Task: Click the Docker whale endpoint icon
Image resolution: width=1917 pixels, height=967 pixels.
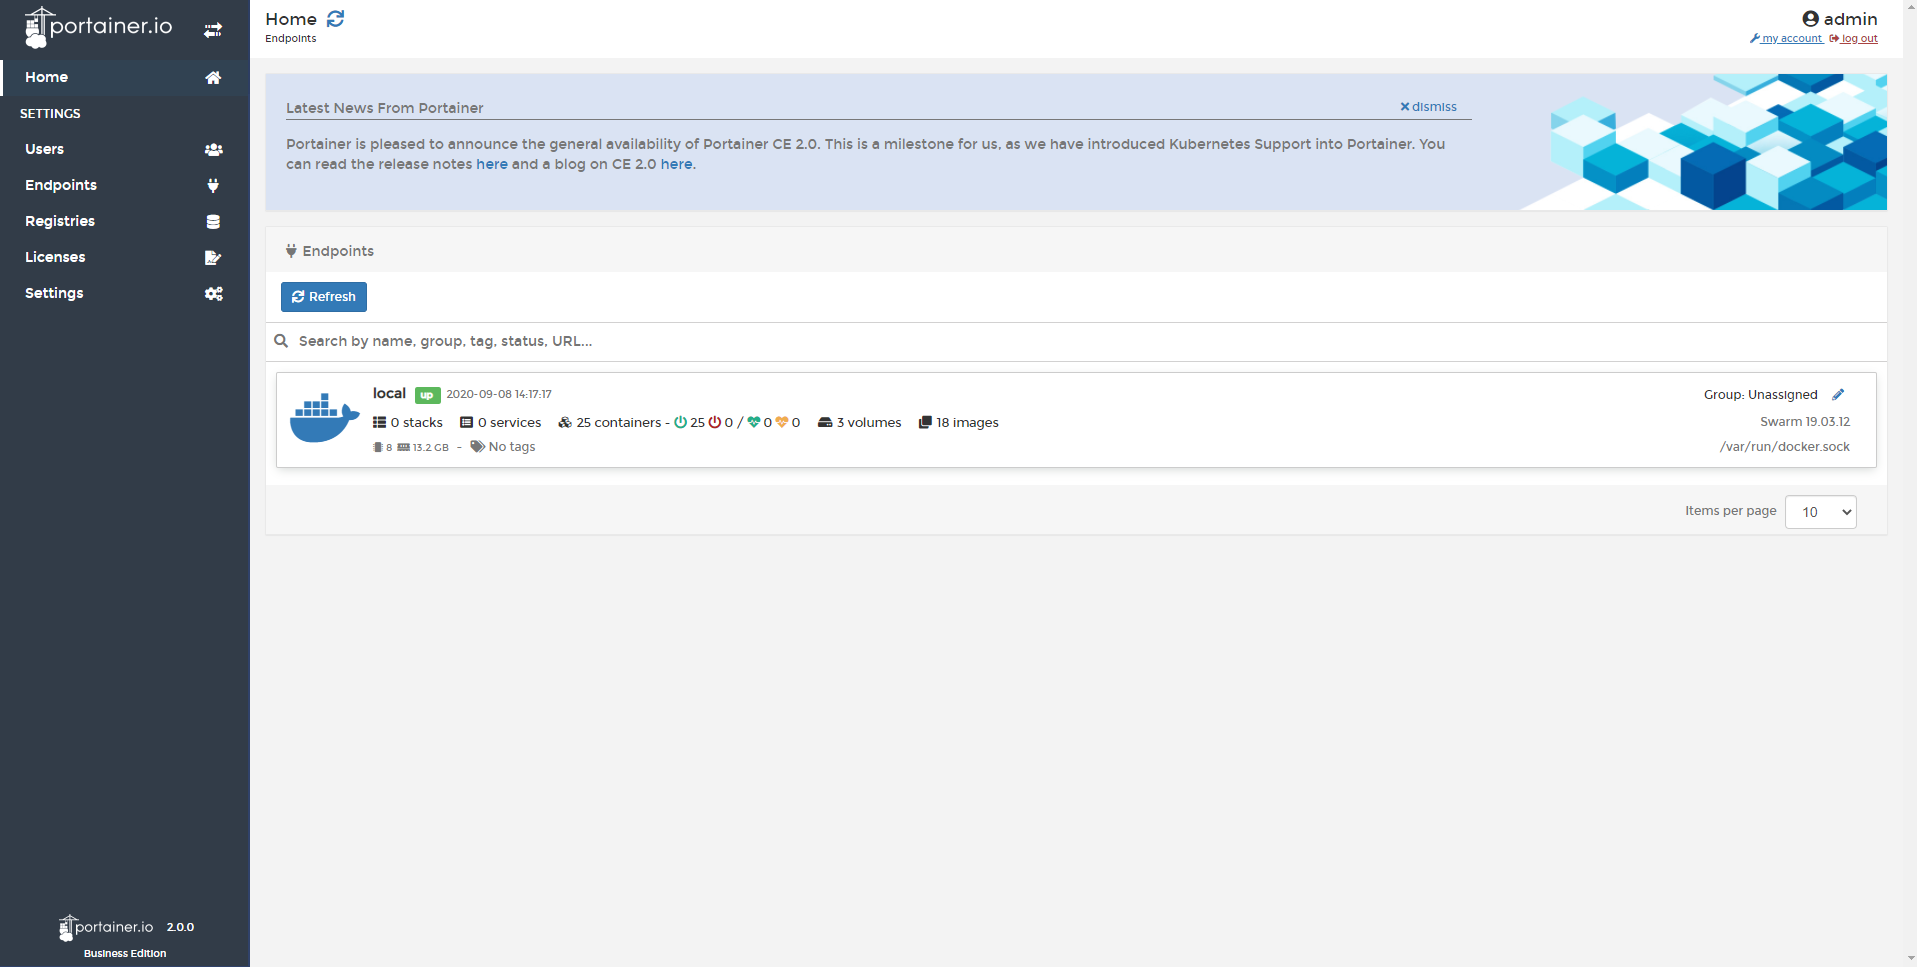Action: 324,419
